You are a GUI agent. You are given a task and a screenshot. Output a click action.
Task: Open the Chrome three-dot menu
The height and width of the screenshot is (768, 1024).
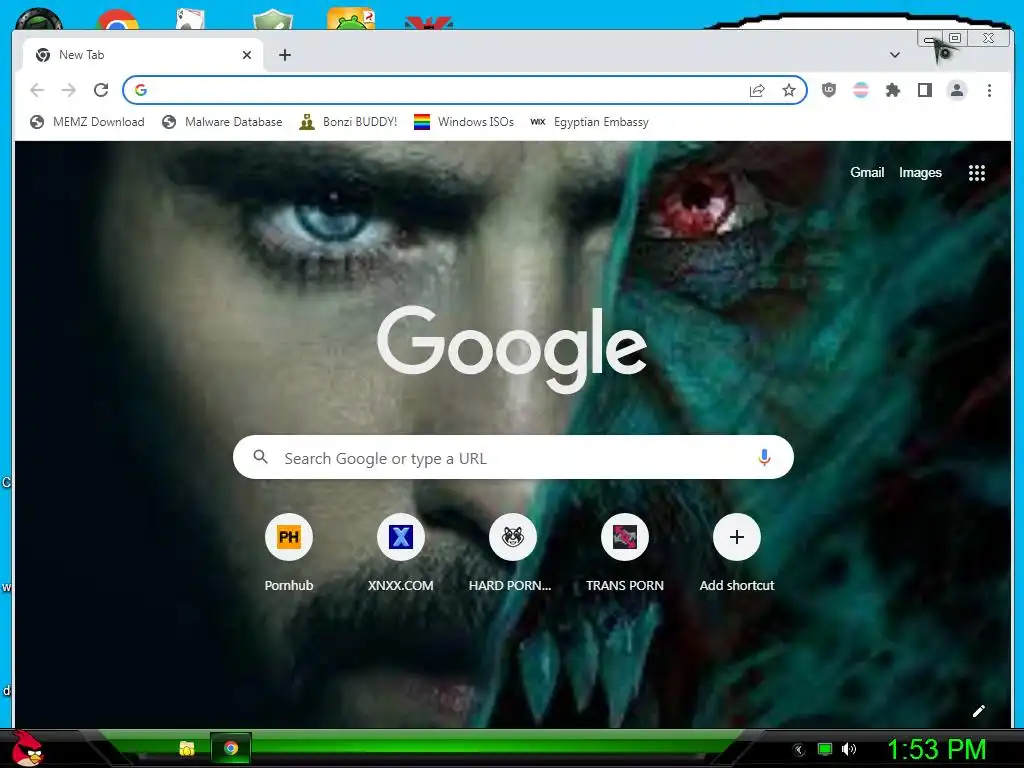(989, 90)
